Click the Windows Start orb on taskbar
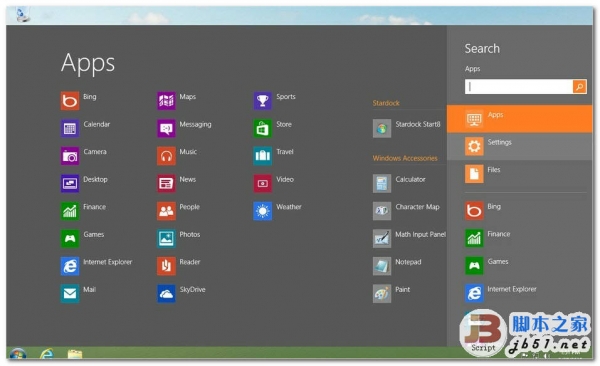This screenshot has width=600, height=366. [x=17, y=354]
